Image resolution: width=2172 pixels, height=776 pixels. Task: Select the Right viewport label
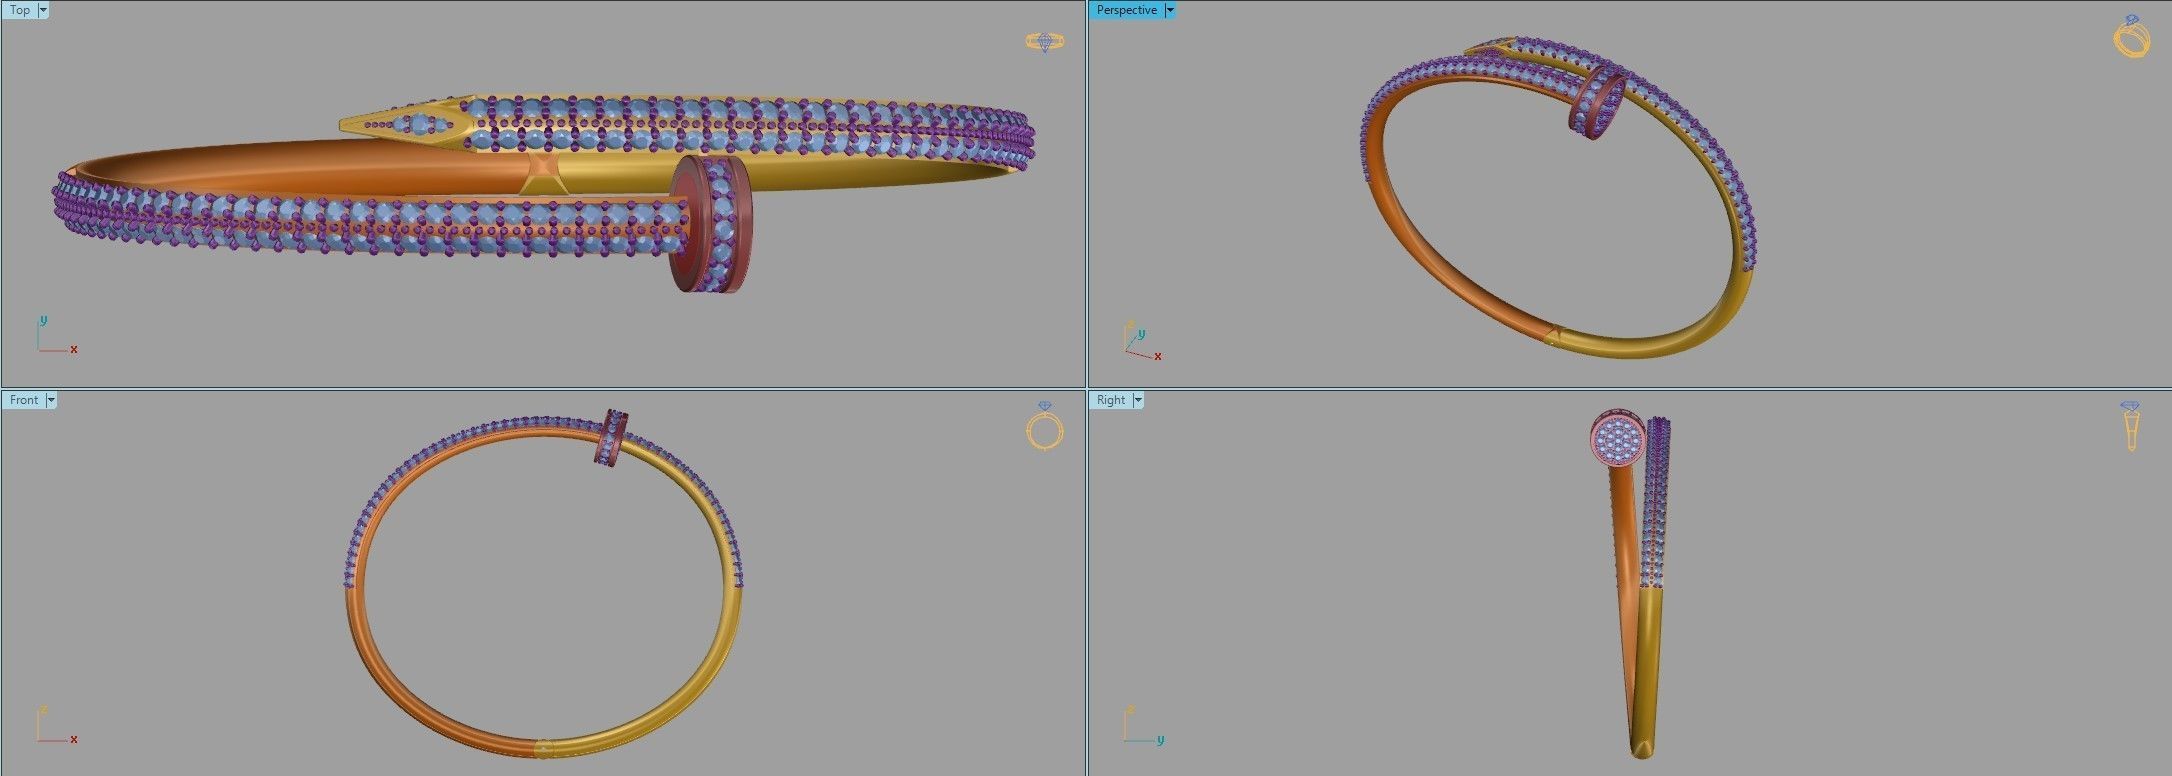(x=1111, y=400)
